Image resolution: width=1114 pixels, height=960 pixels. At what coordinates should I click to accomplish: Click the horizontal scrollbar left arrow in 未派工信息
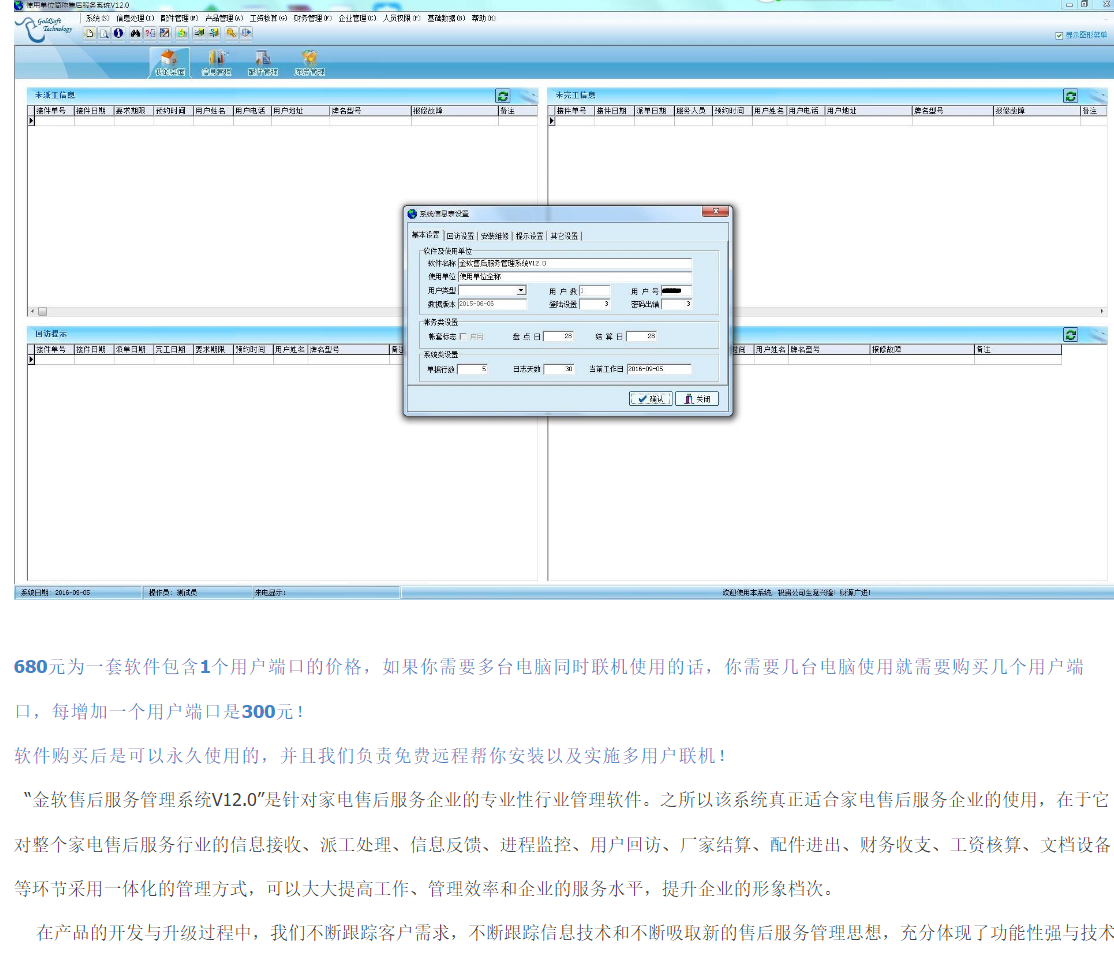32,312
